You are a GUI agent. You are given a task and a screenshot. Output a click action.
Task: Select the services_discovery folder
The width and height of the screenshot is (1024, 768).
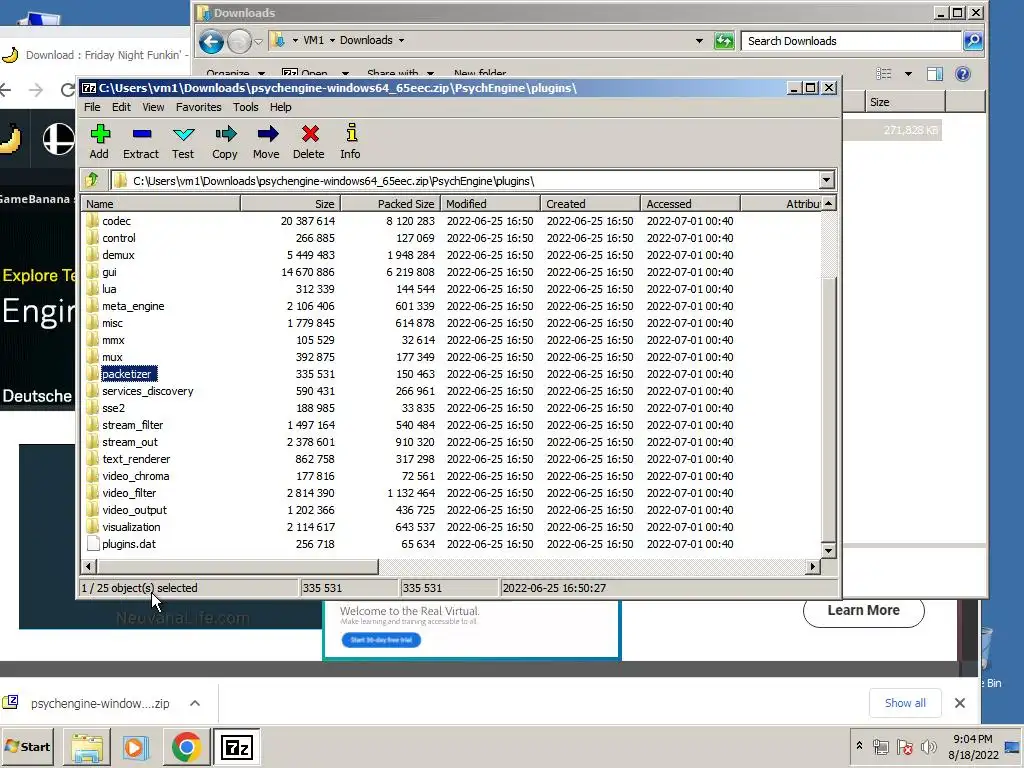(148, 391)
